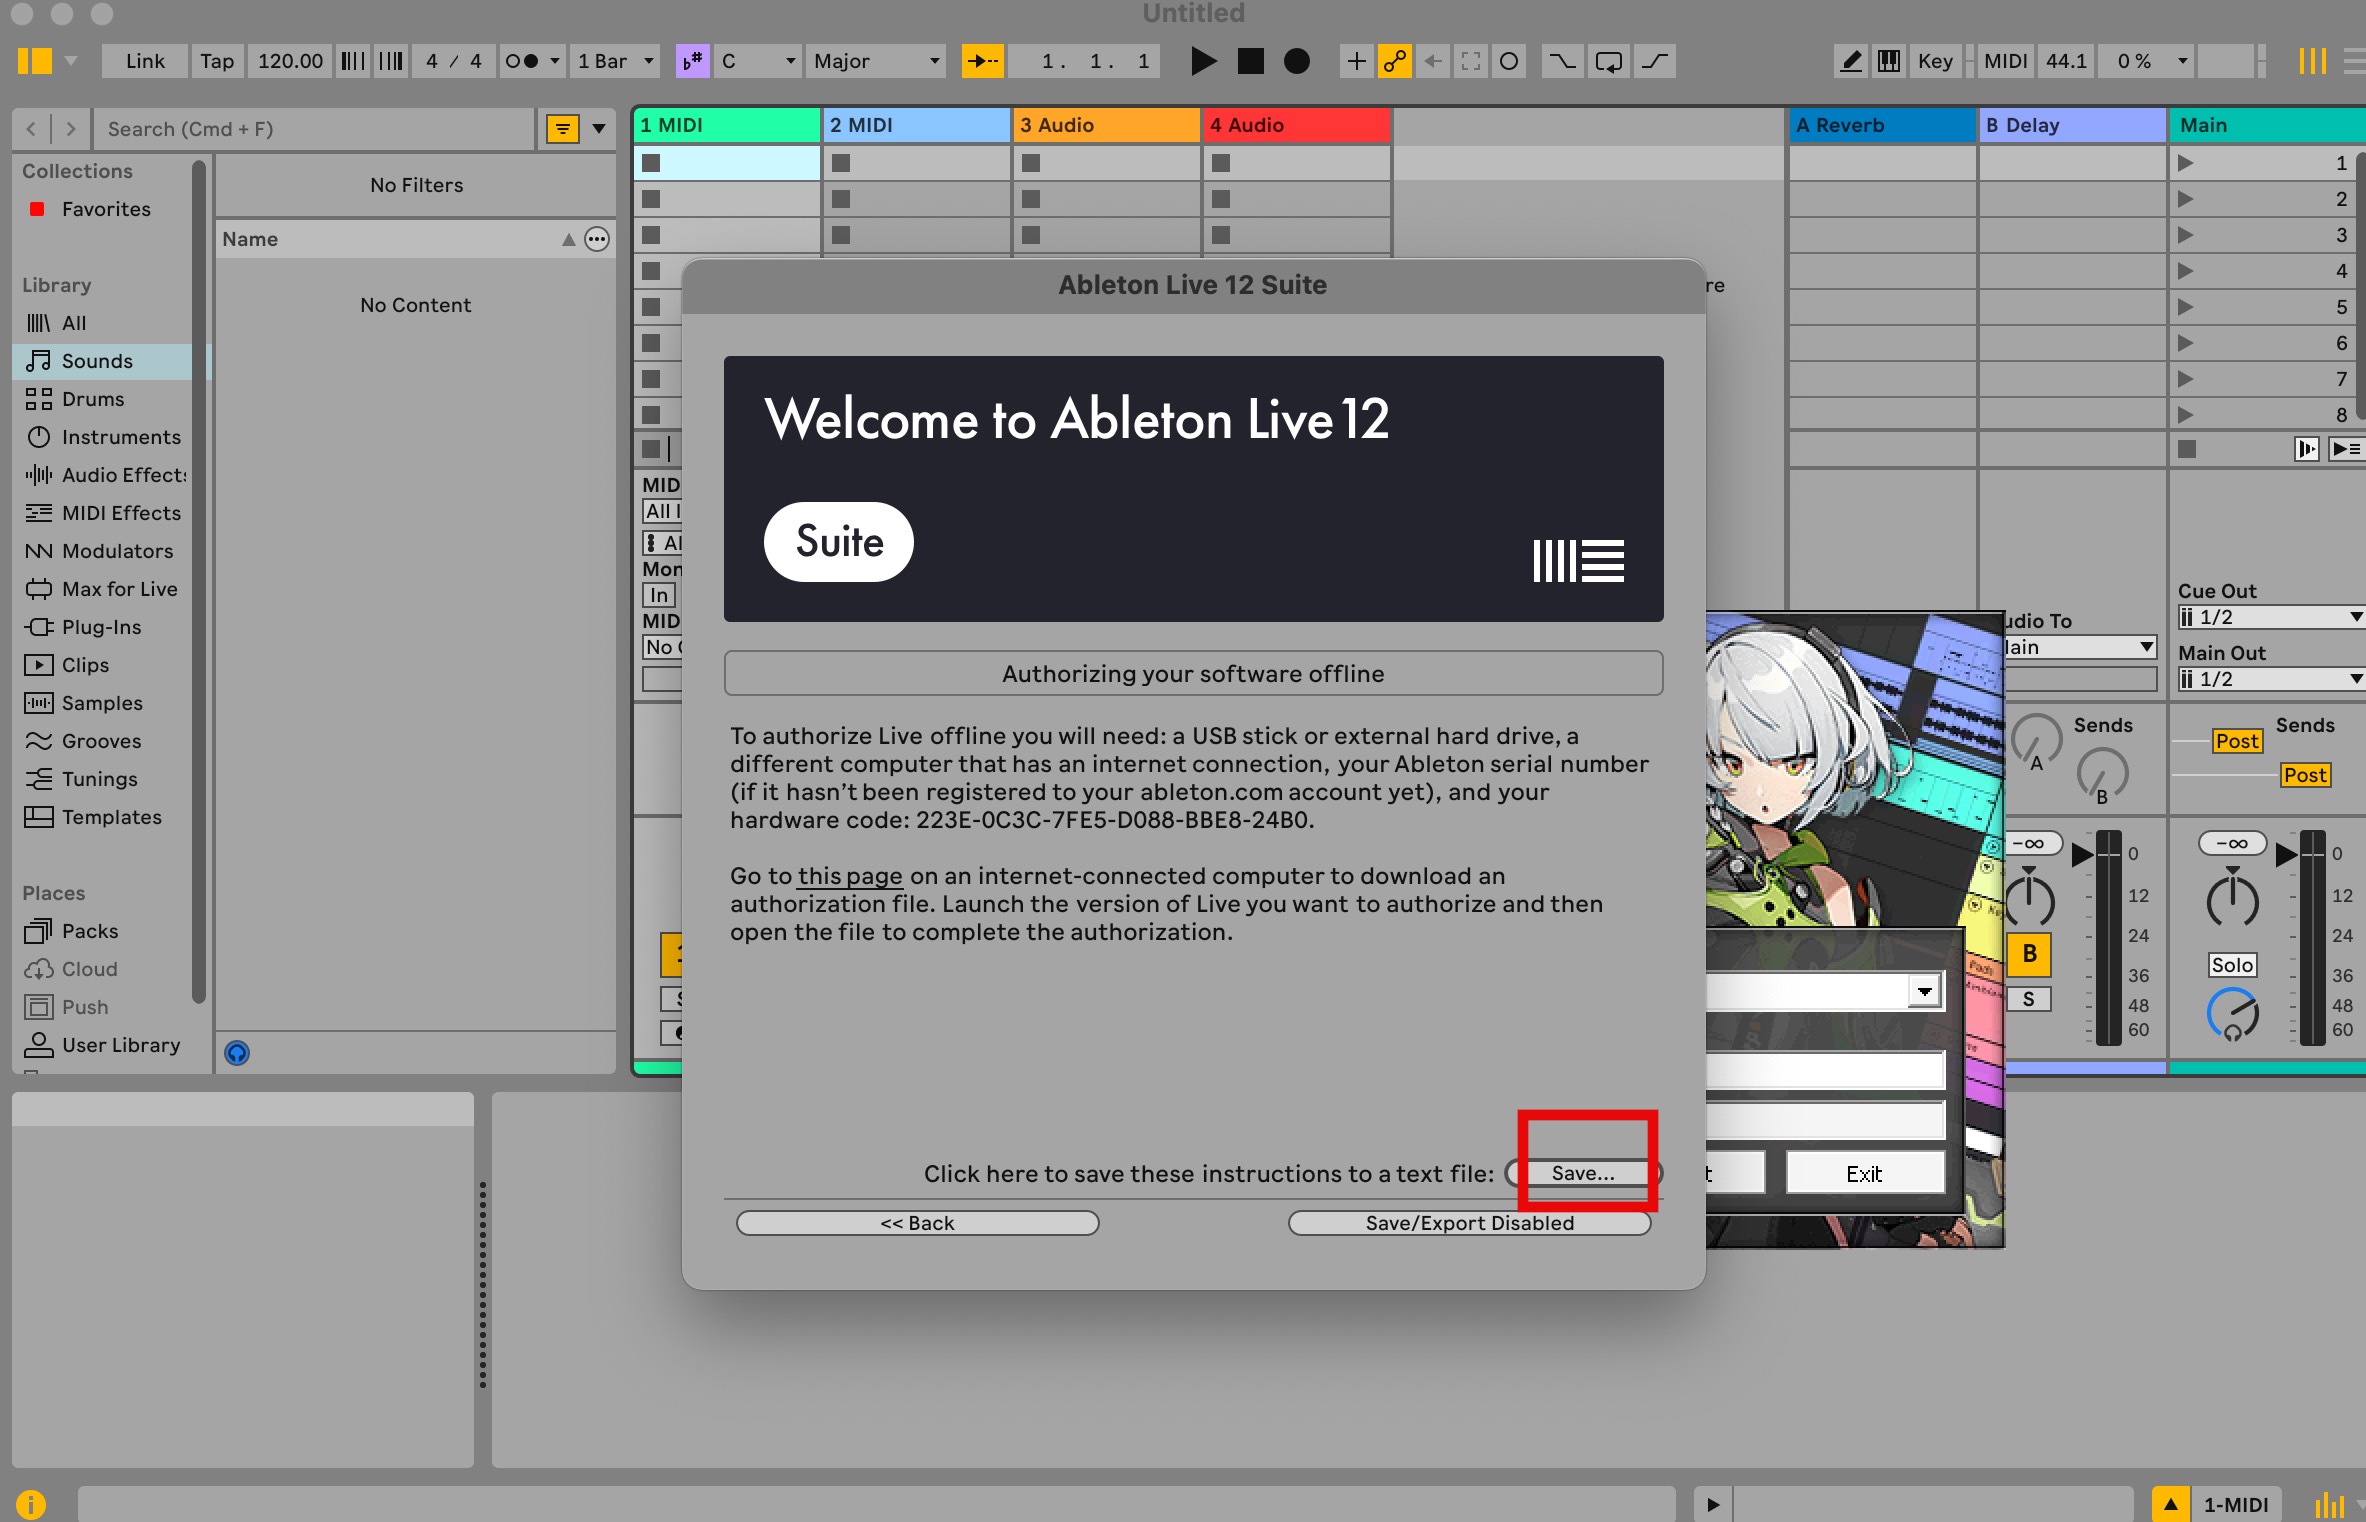The width and height of the screenshot is (2366, 1522).
Task: Expand the Cue Out 1/2 dropdown
Action: click(x=2270, y=618)
